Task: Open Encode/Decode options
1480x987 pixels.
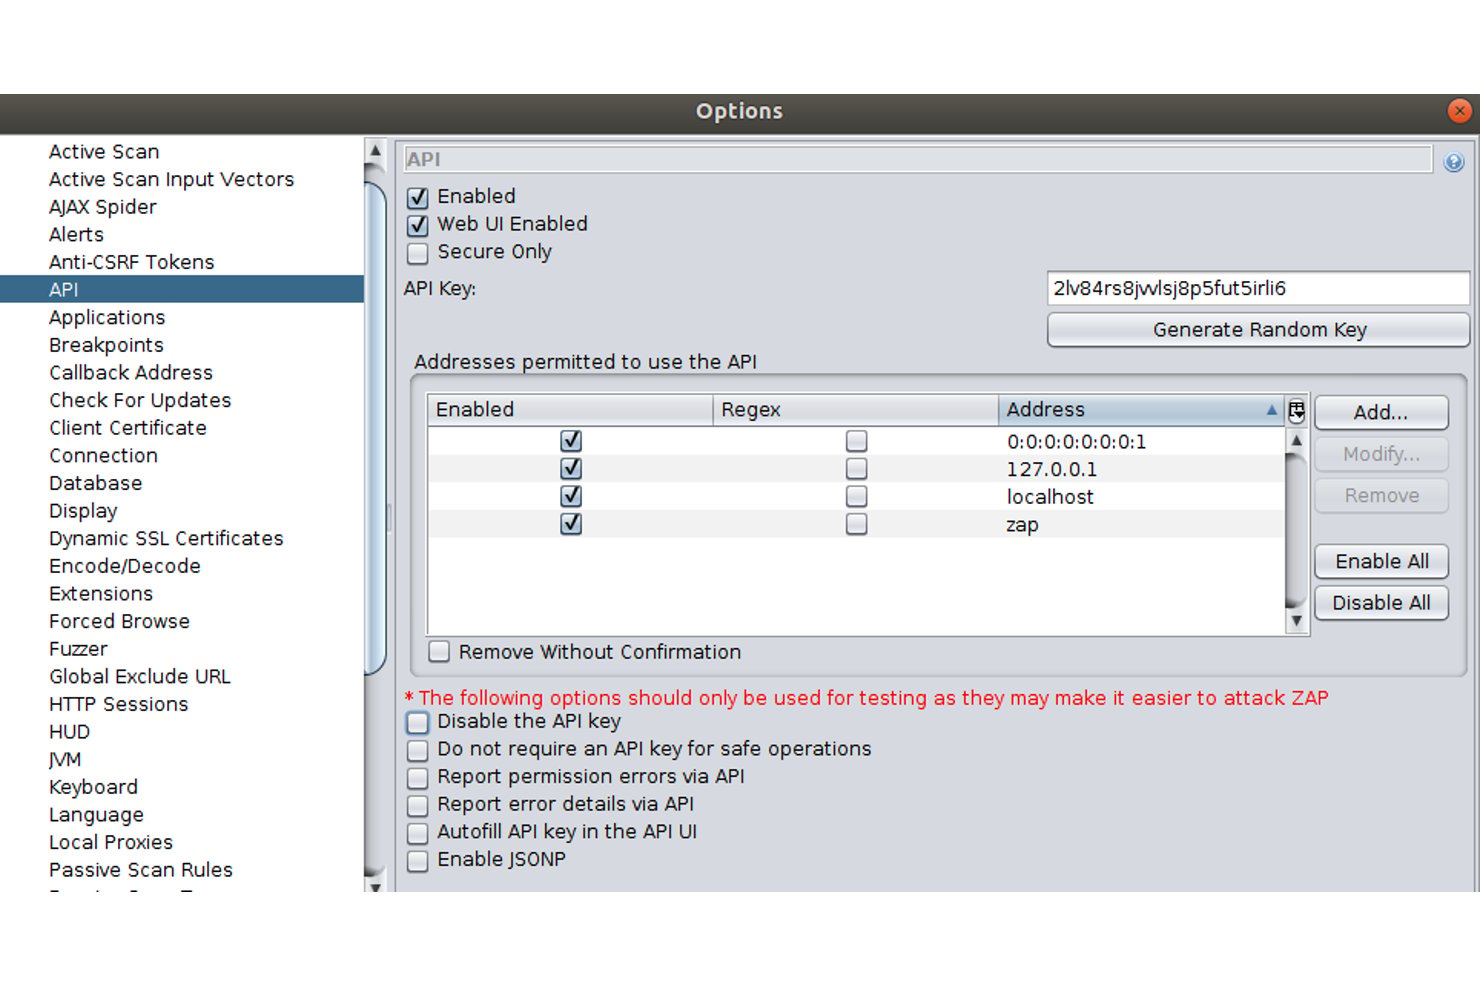Action: pyautogui.click(x=125, y=567)
